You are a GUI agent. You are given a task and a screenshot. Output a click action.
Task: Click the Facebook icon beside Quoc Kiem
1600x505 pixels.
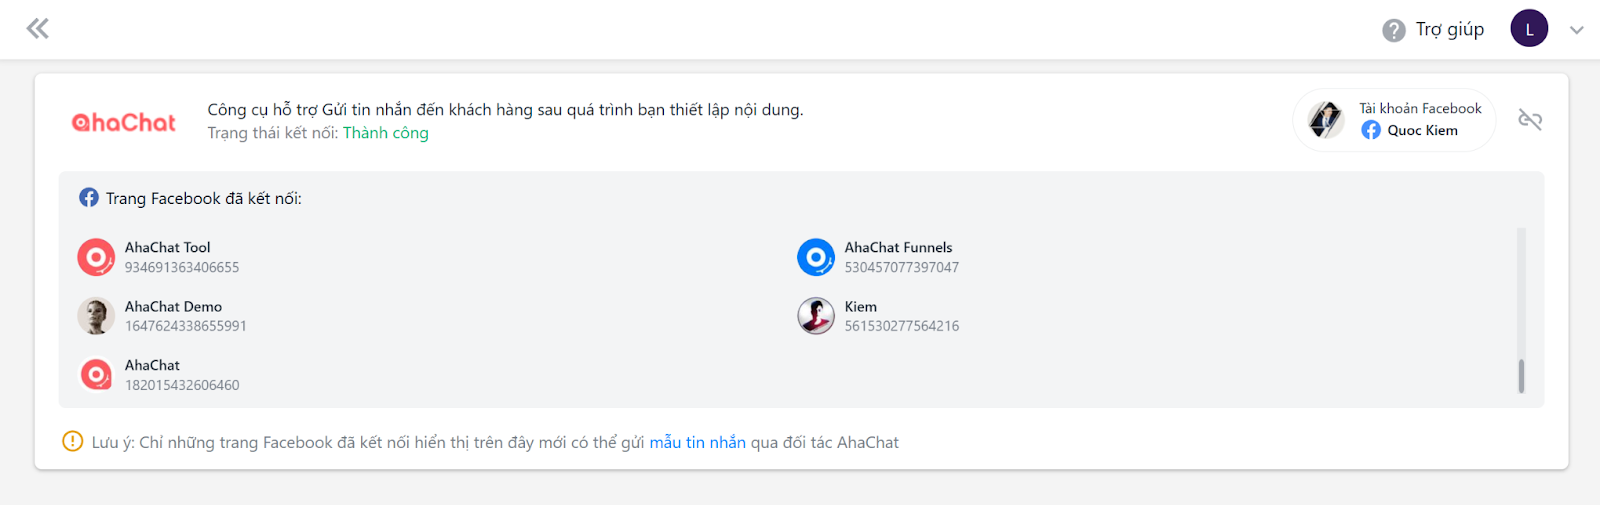[1371, 130]
